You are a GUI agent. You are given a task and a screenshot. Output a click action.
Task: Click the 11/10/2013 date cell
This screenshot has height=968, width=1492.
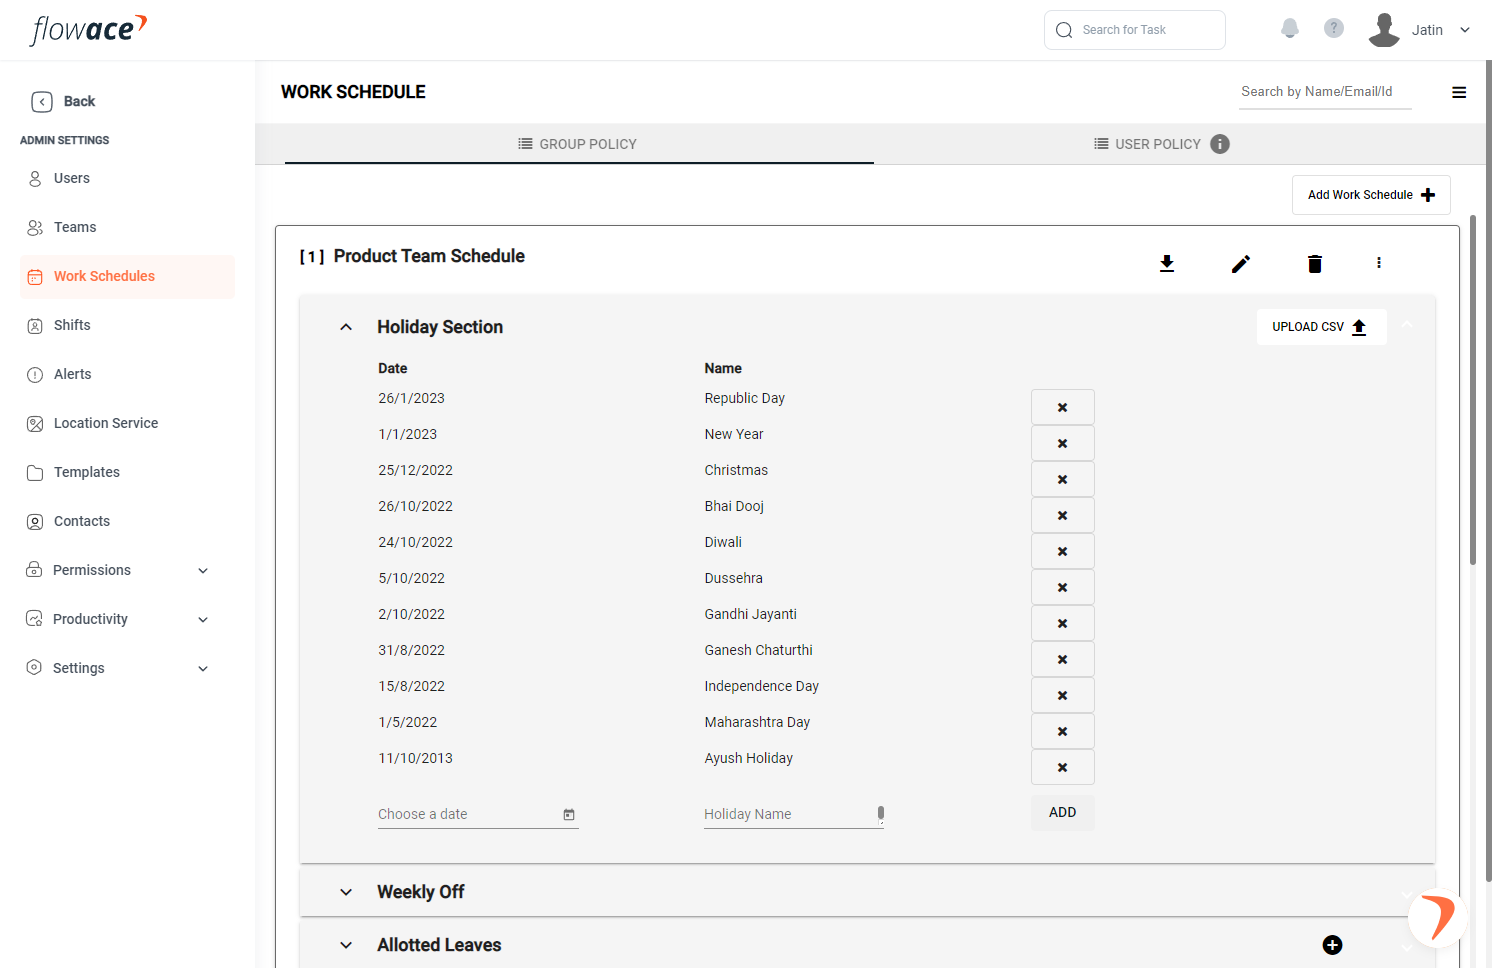[415, 758]
